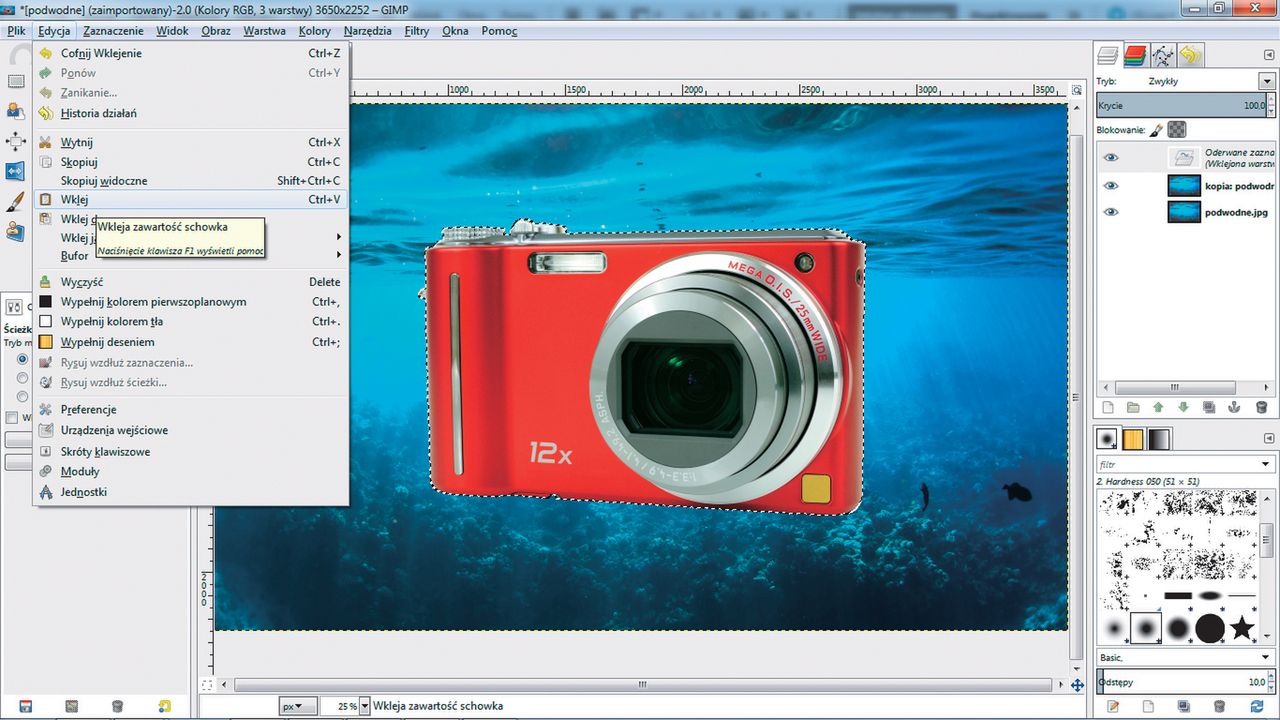Open the Brushes tab in lower dock

coord(1108,438)
